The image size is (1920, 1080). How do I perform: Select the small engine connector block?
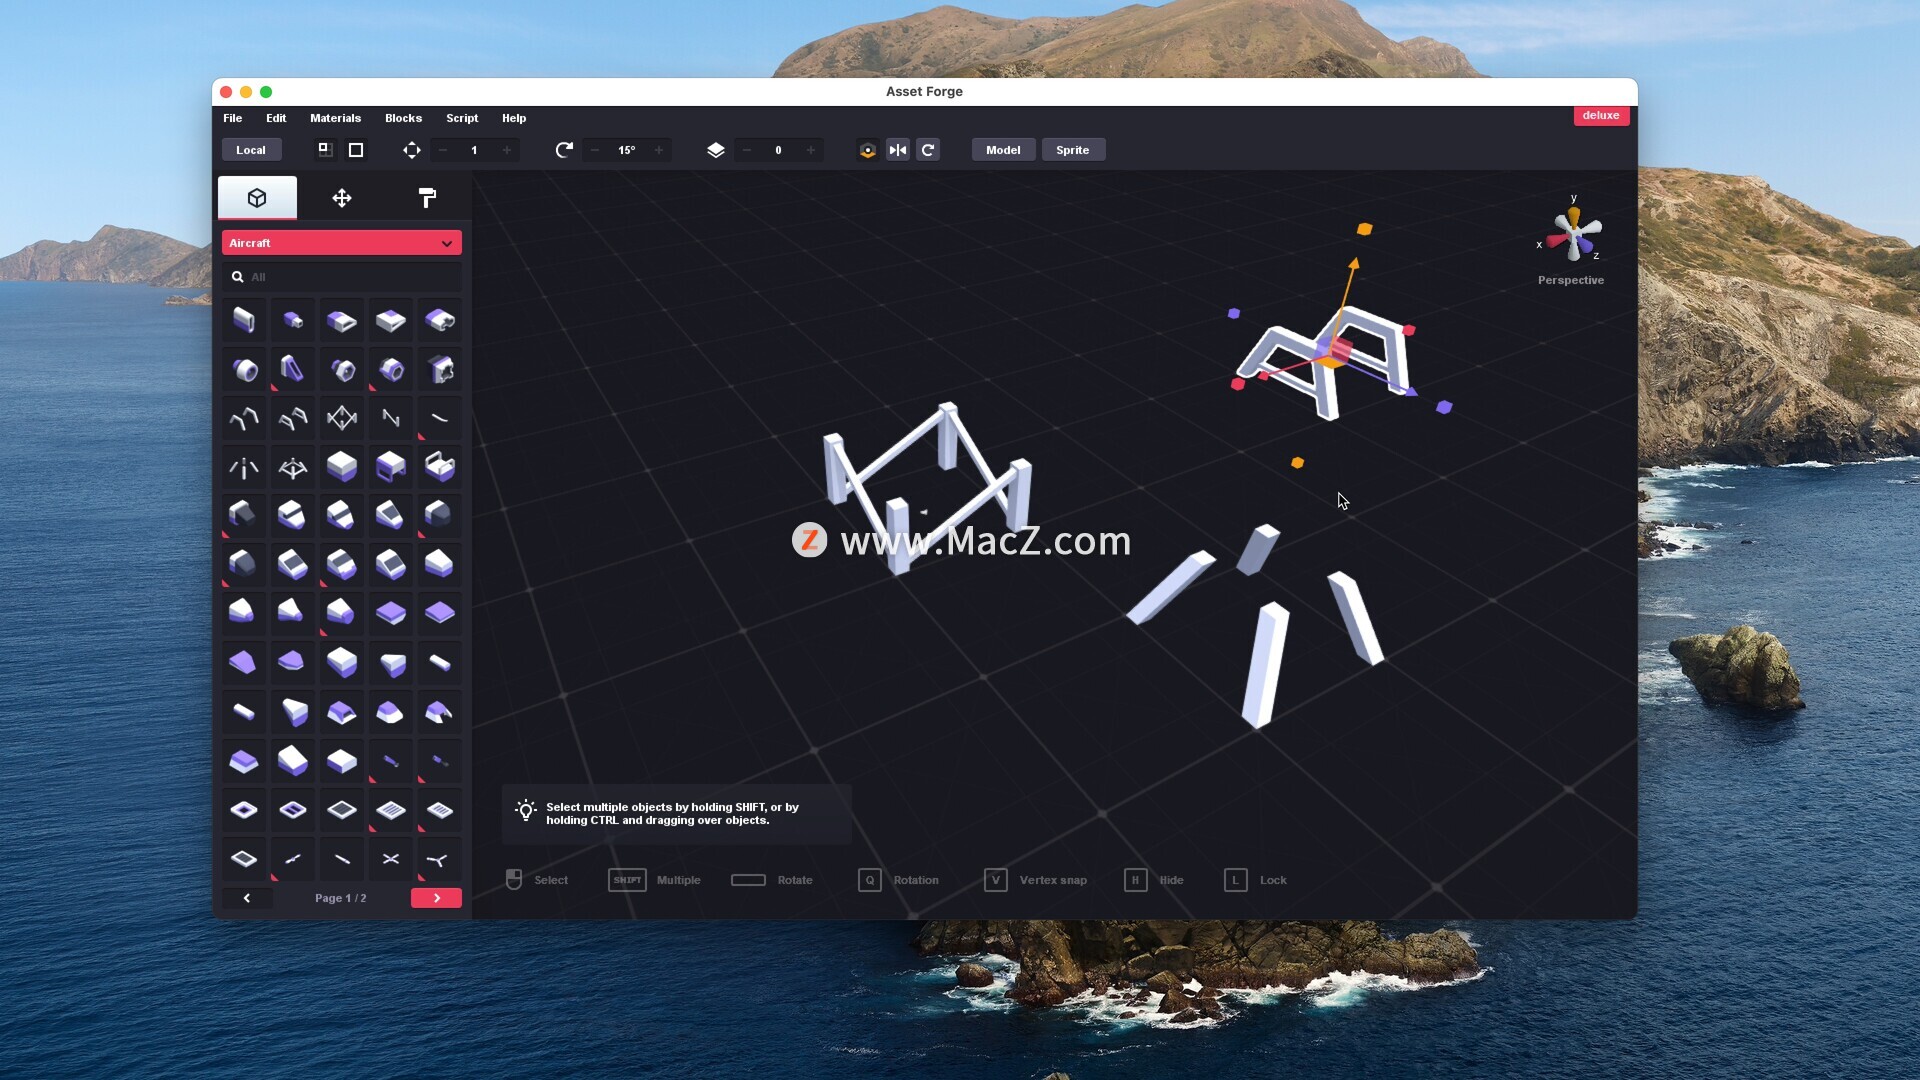click(x=293, y=320)
